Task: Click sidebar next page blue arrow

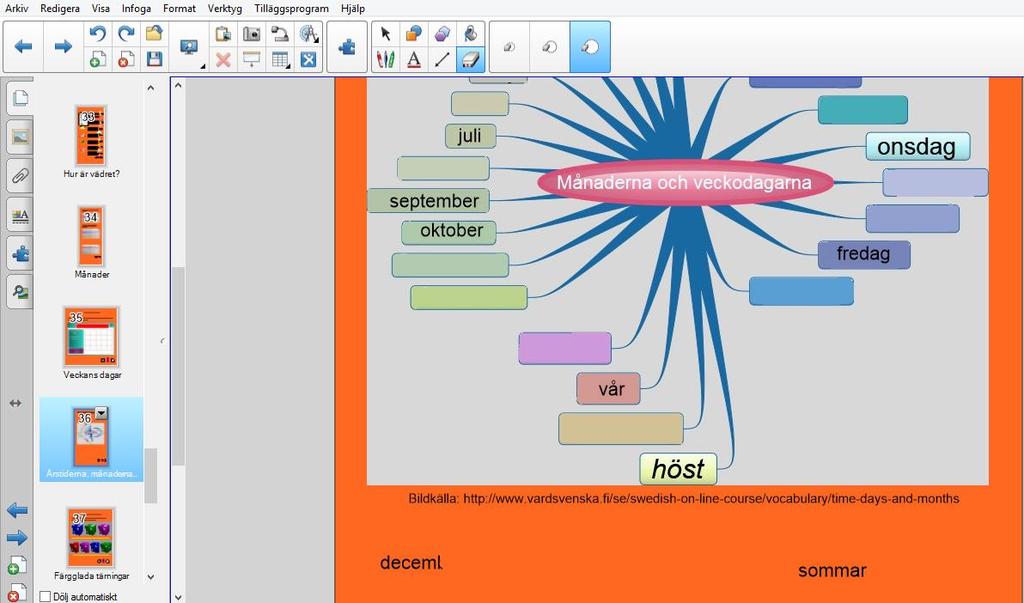Action: click(17, 538)
